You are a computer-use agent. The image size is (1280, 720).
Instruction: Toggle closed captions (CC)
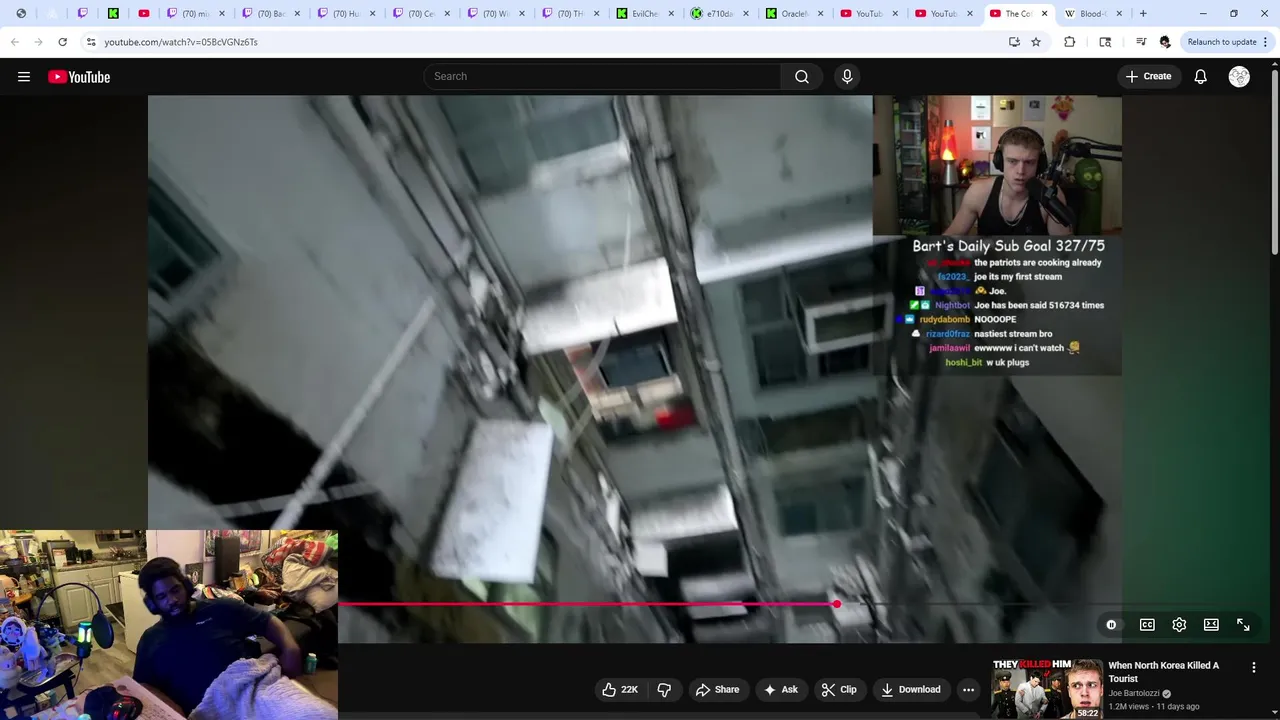pyautogui.click(x=1147, y=624)
